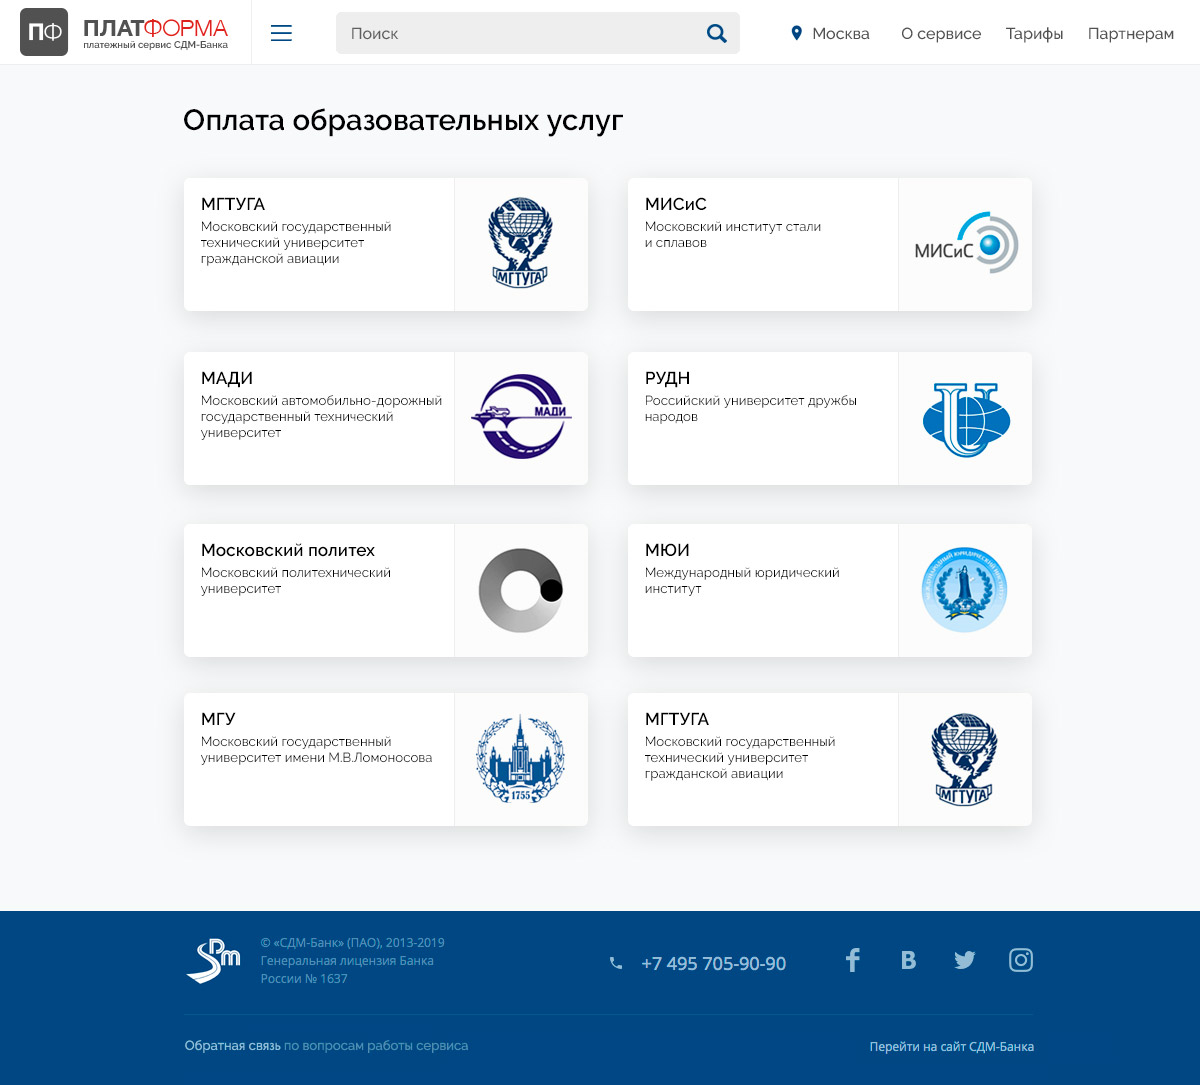Open the Facebook icon in footer
Image resolution: width=1200 pixels, height=1085 pixels.
coord(852,960)
